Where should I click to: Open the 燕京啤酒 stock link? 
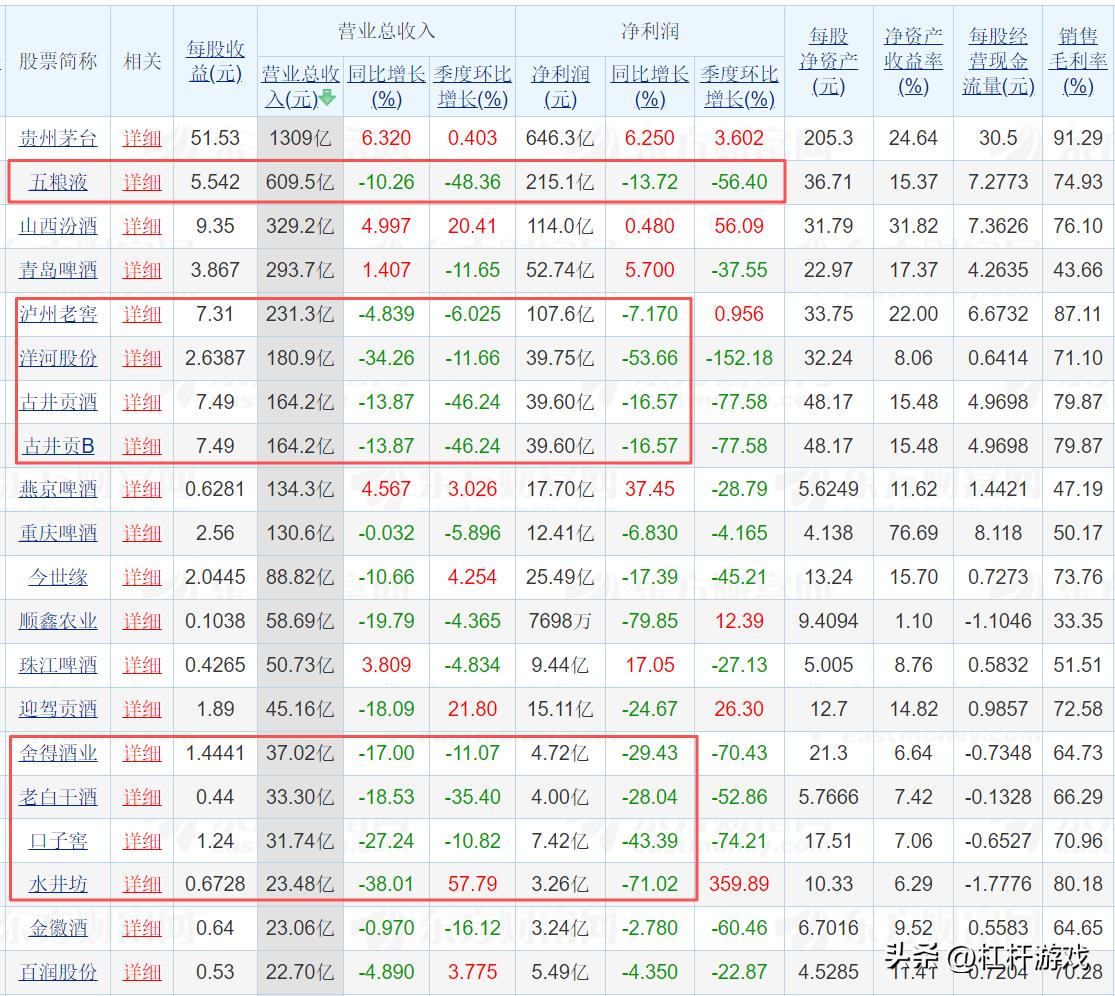(x=58, y=489)
